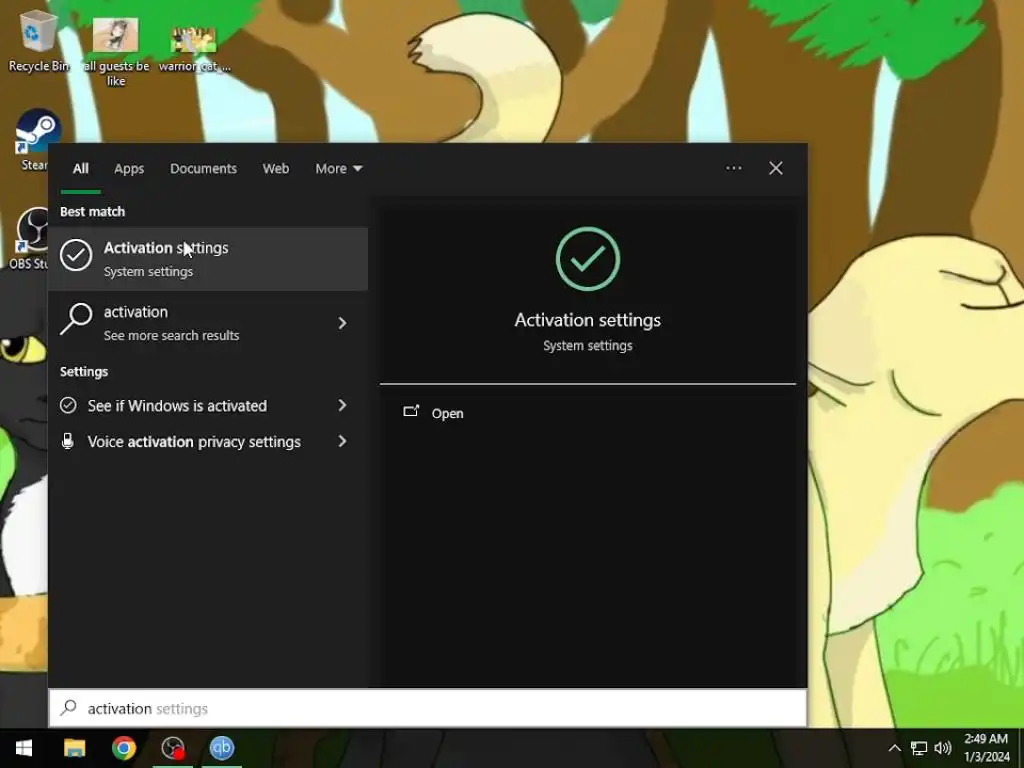Click 'See more search results' text
Screen dimensions: 1024x768
[x=171, y=336]
